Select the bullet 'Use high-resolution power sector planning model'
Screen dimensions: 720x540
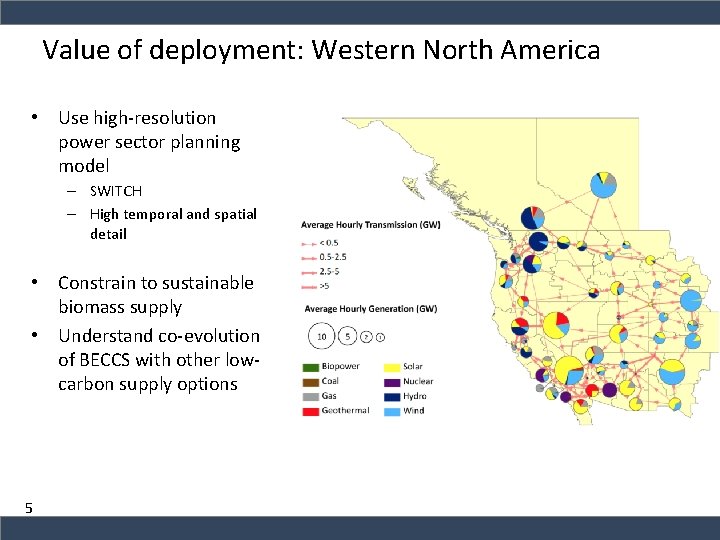pyautogui.click(x=149, y=141)
